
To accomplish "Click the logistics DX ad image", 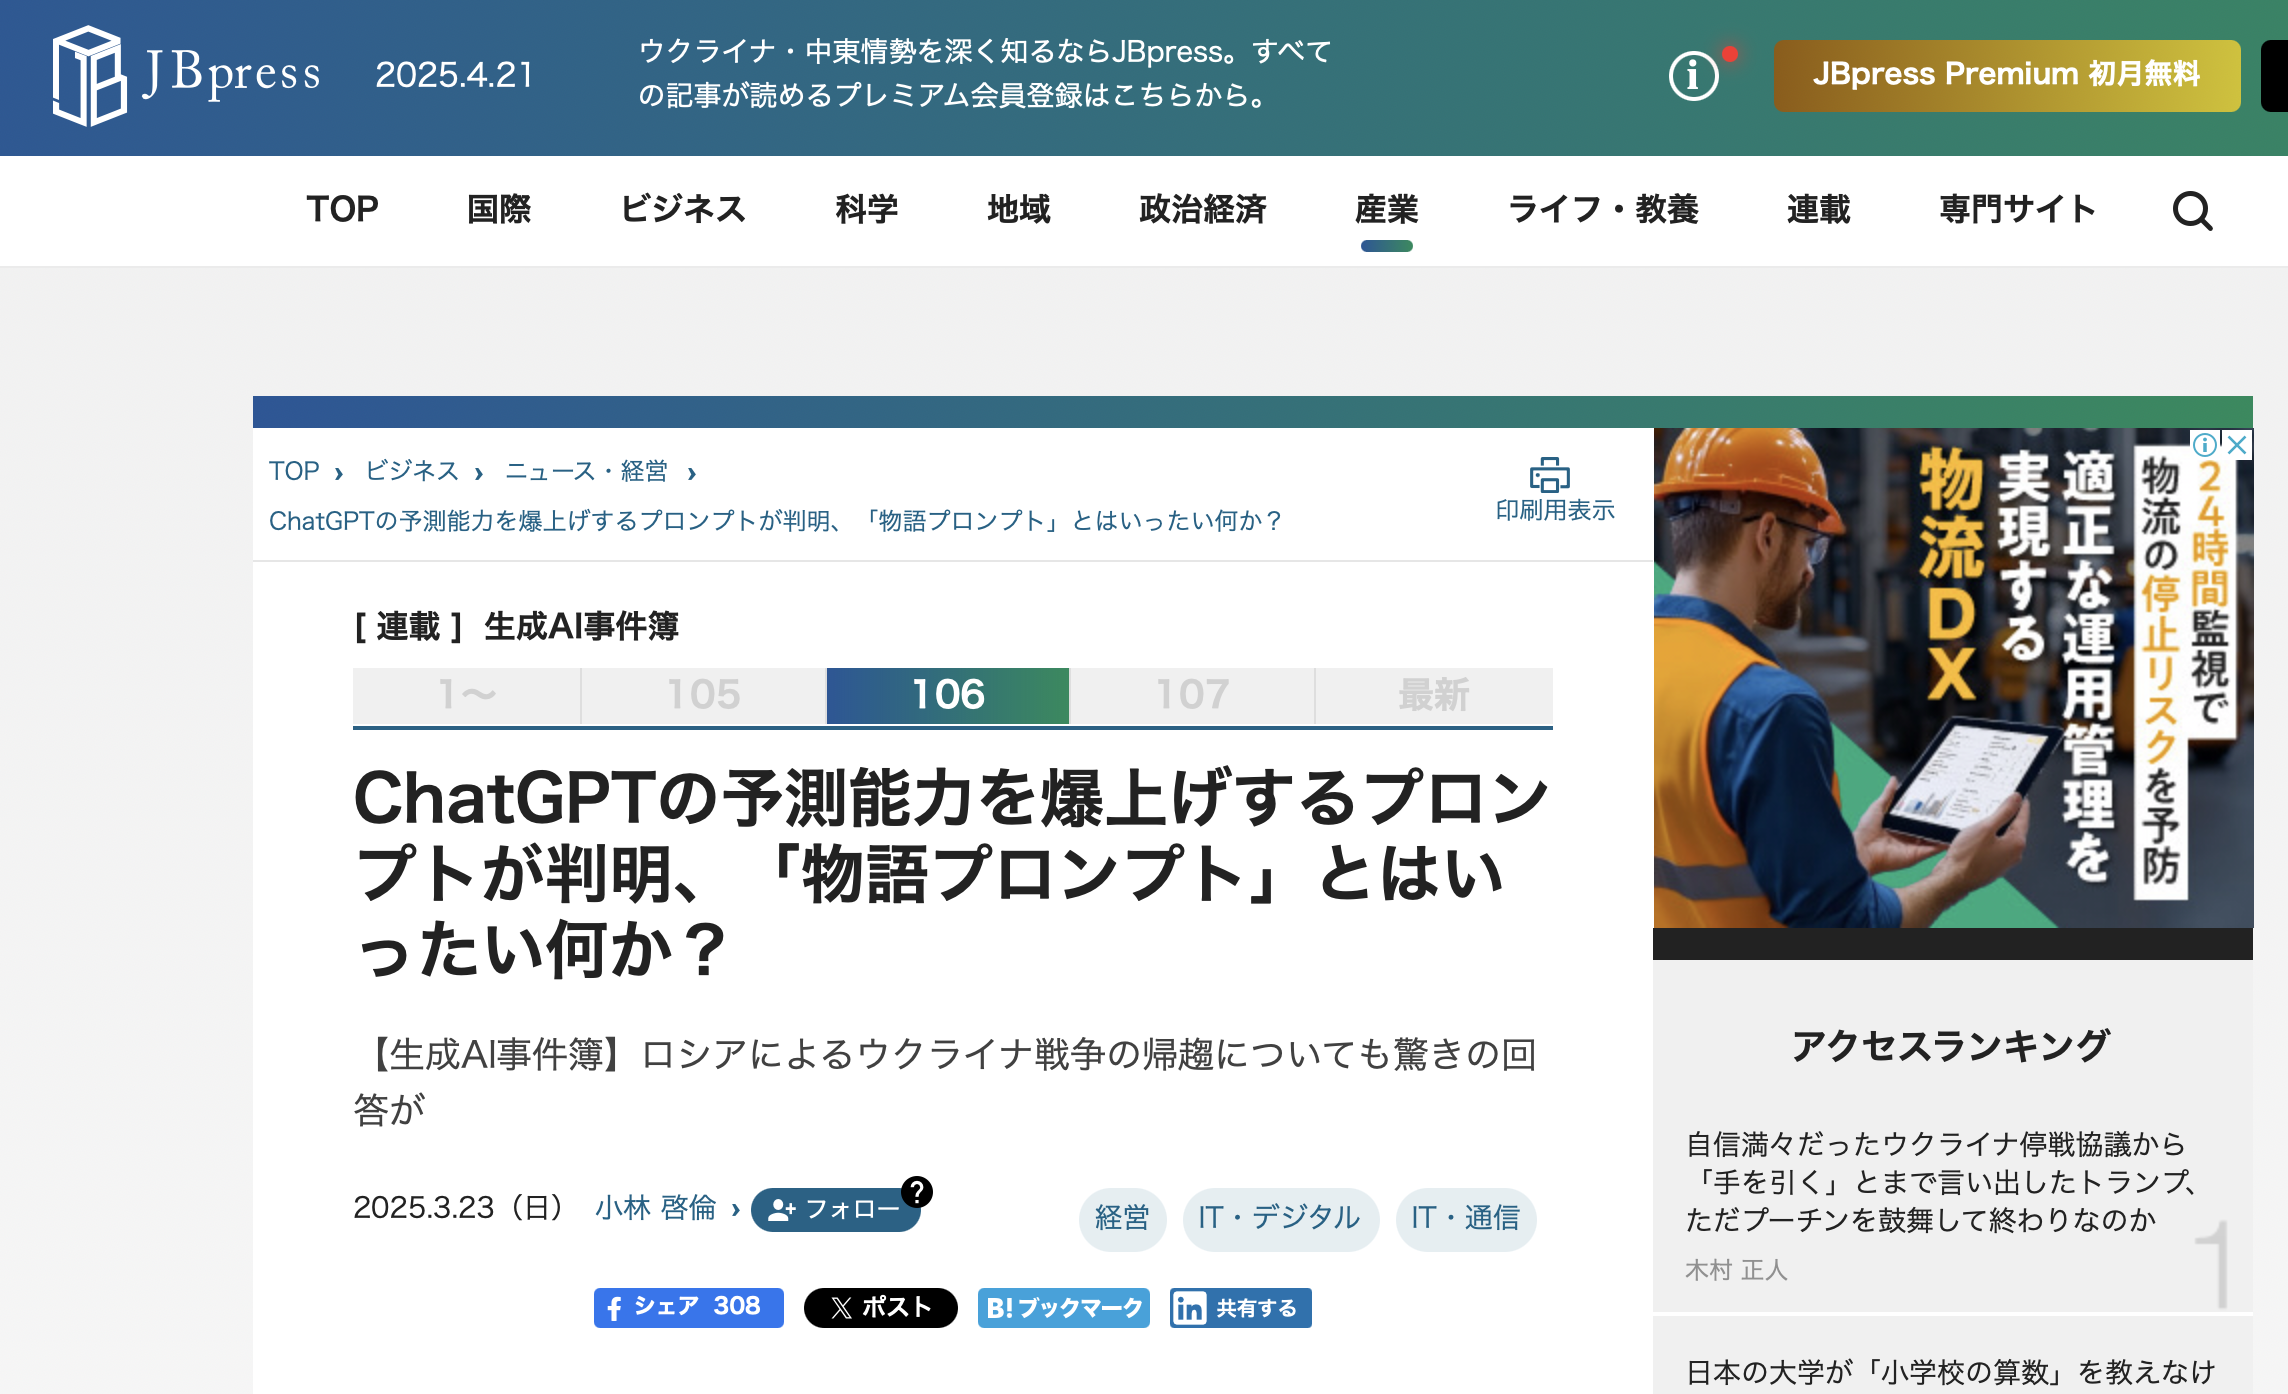I will 1952,678.
